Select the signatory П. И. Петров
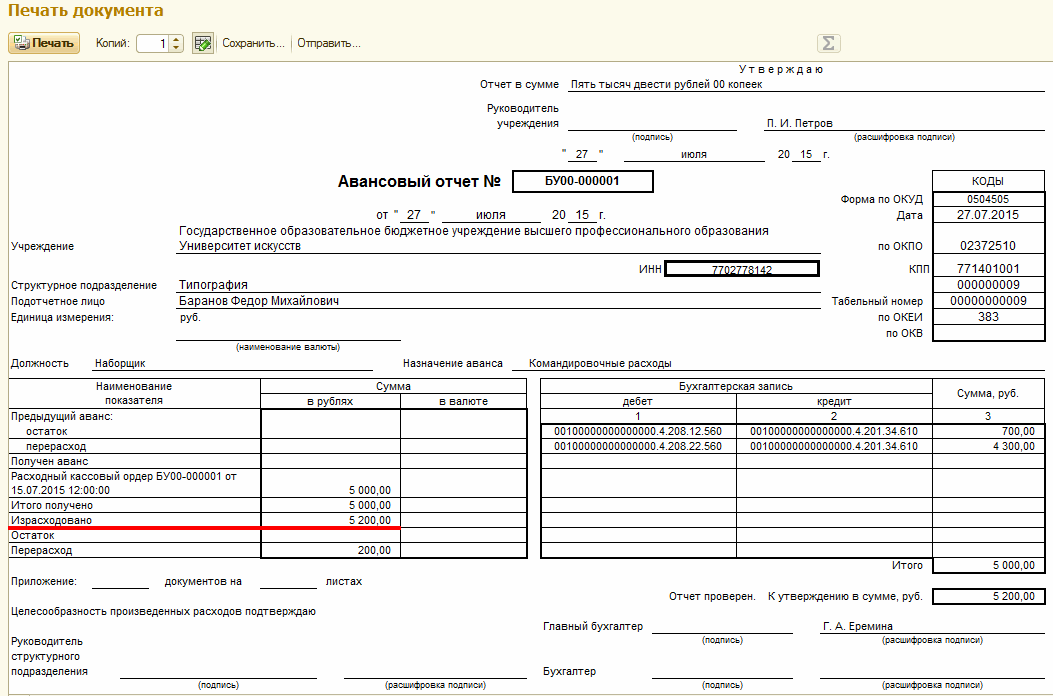The width and height of the screenshot is (1053, 696). (x=799, y=124)
